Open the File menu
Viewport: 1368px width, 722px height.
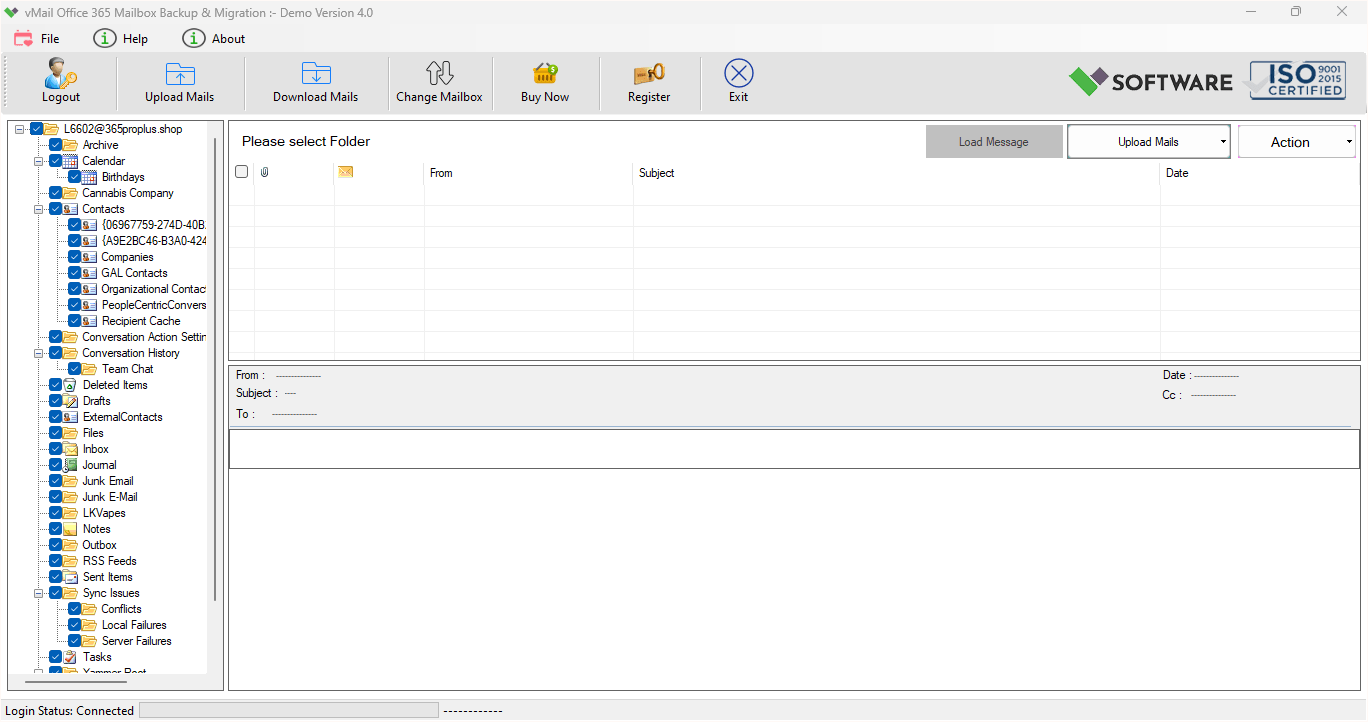(x=37, y=38)
